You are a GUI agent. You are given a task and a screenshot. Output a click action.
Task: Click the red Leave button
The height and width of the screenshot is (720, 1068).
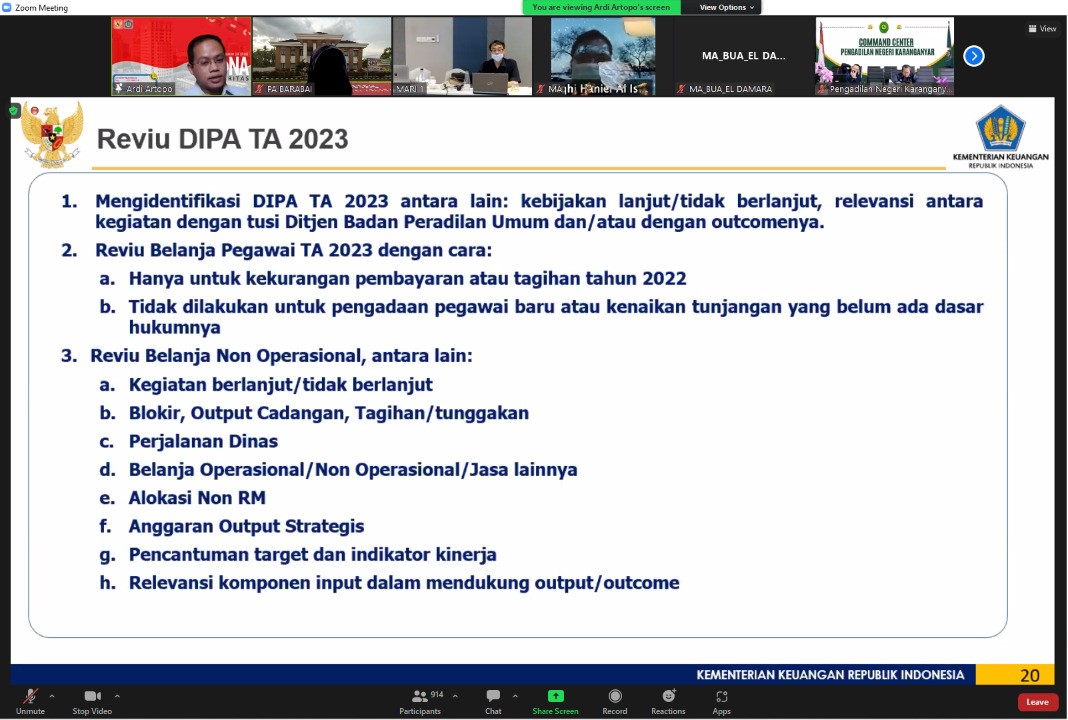point(1037,702)
